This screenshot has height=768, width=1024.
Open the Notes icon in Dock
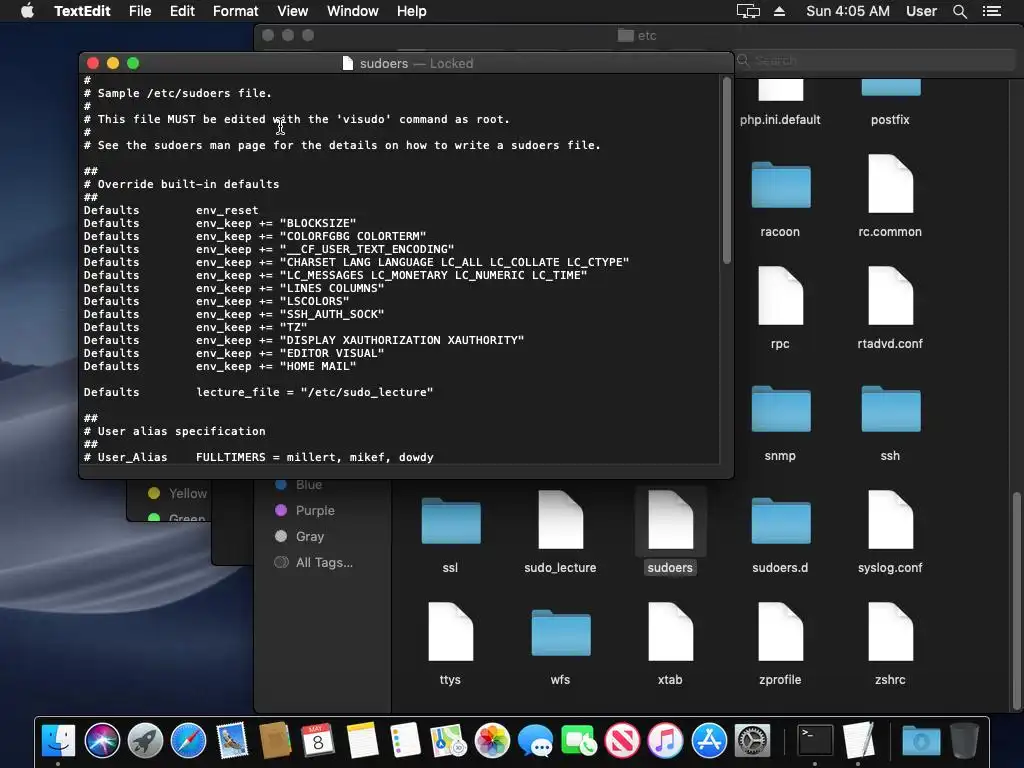click(362, 741)
